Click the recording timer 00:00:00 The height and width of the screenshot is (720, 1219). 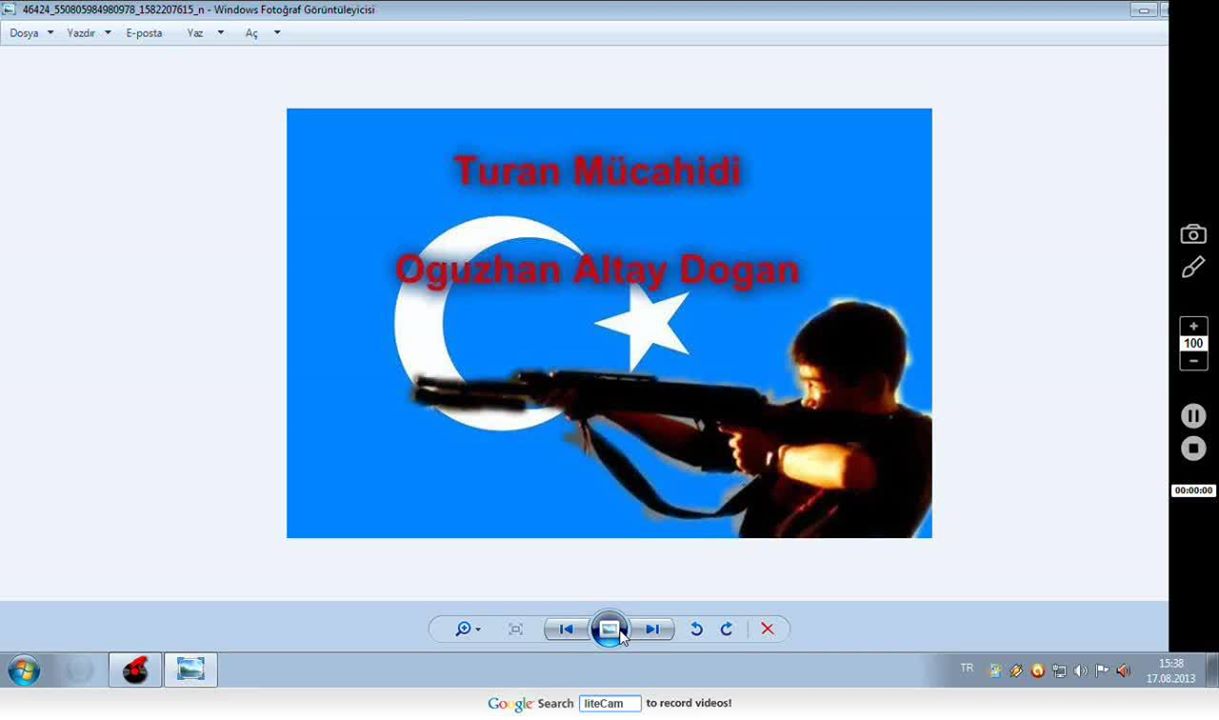[1193, 491]
